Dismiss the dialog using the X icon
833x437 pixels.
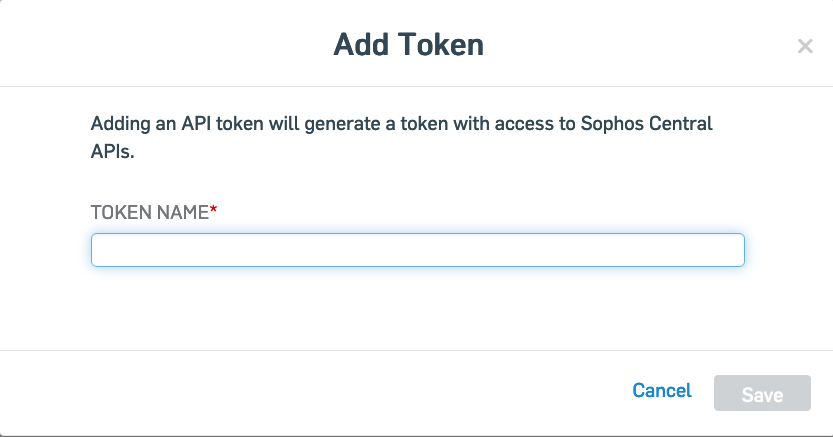[805, 46]
